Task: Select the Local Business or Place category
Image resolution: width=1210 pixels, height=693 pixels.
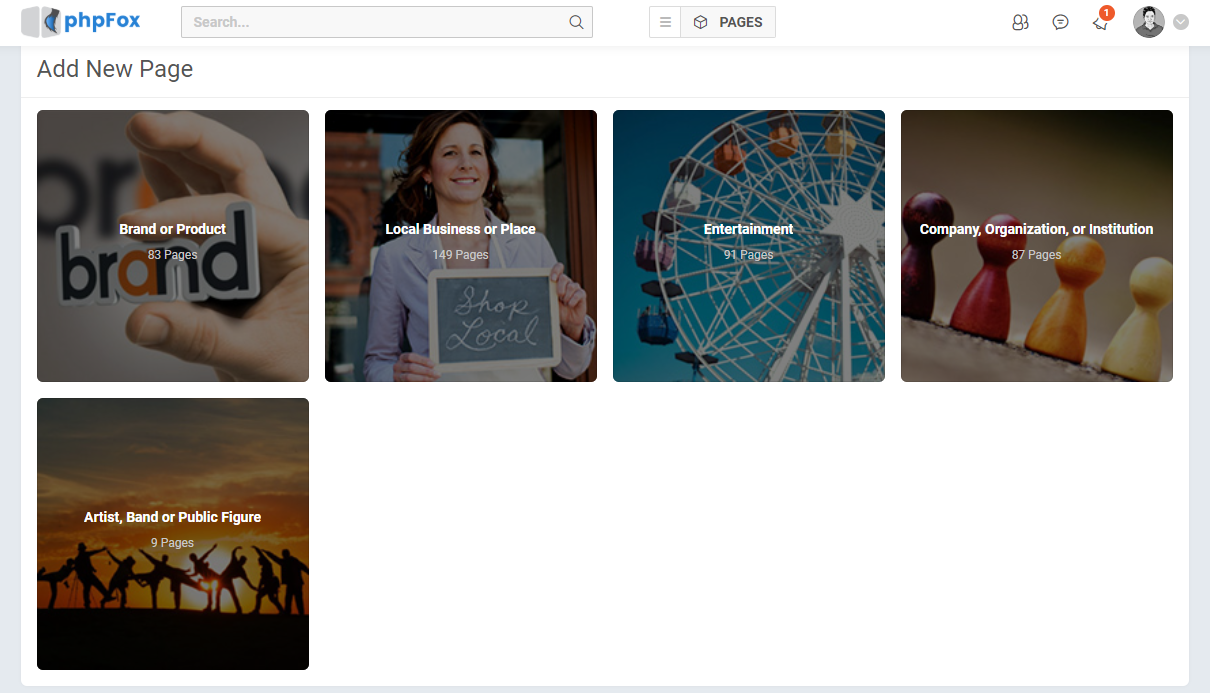Action: point(460,229)
